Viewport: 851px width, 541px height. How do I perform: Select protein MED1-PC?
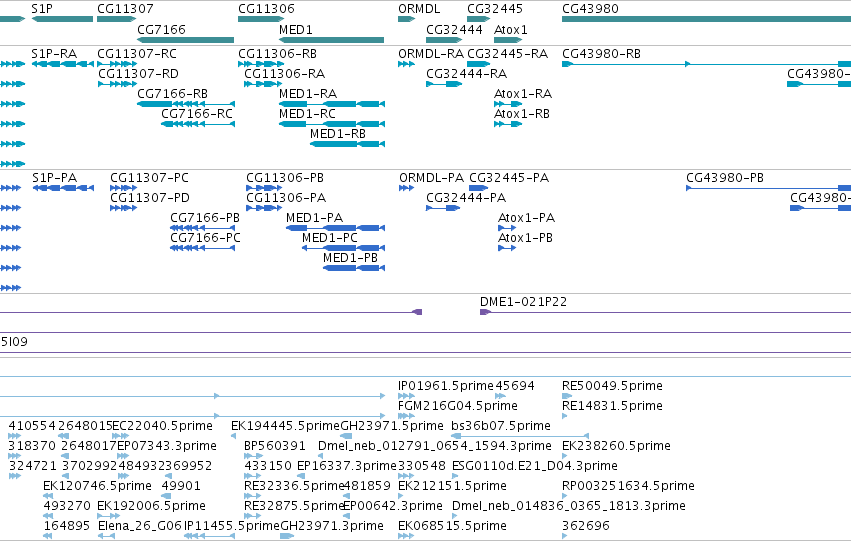pos(330,238)
